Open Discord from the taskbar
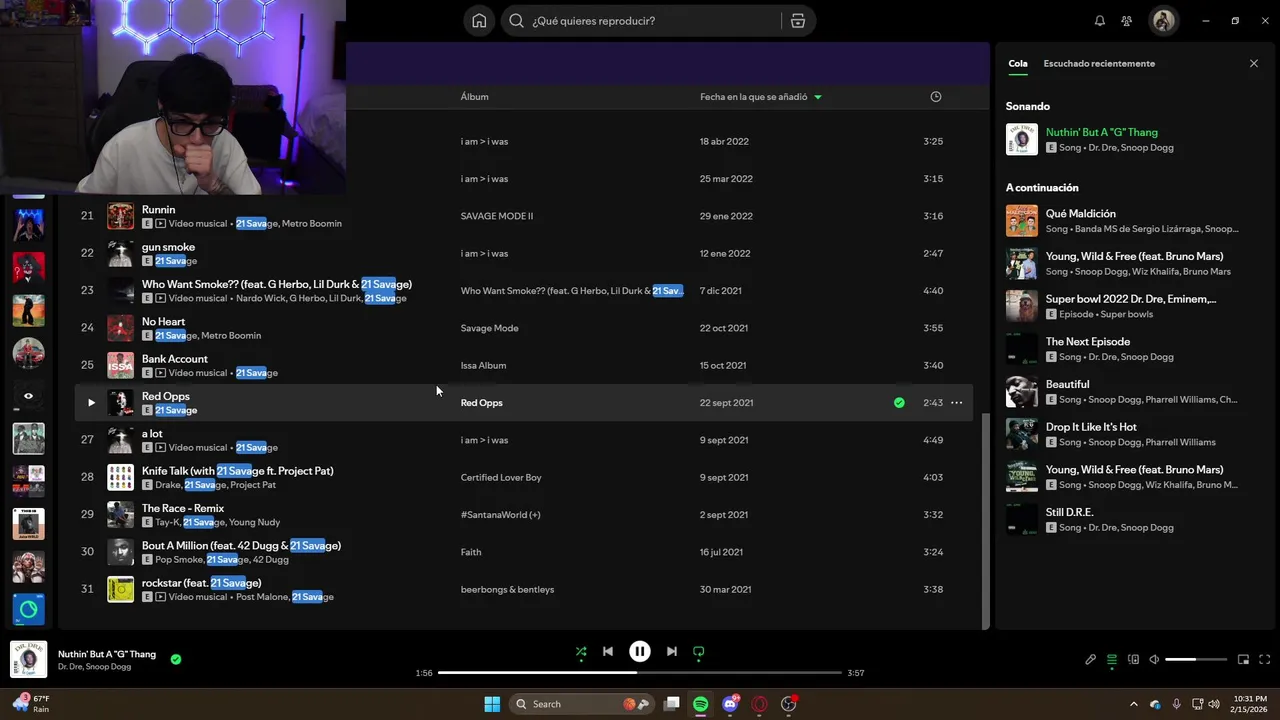 [x=730, y=704]
